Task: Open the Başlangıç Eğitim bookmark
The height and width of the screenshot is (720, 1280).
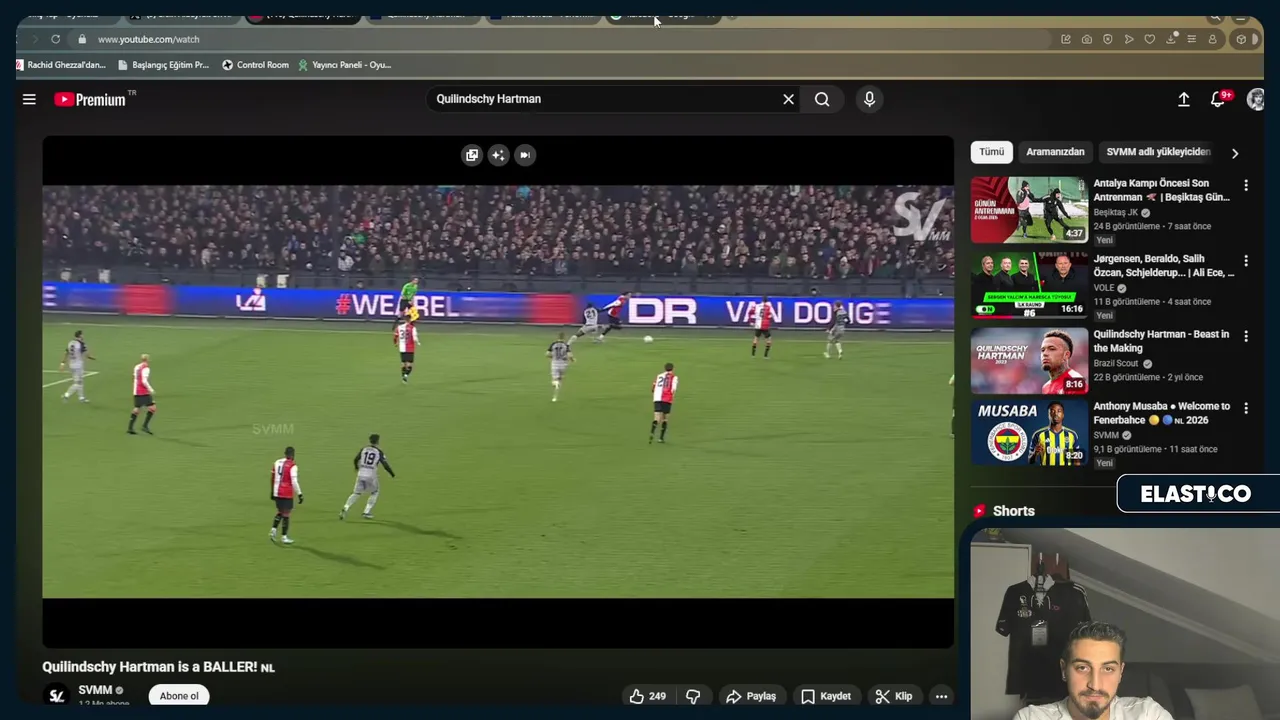Action: [164, 65]
